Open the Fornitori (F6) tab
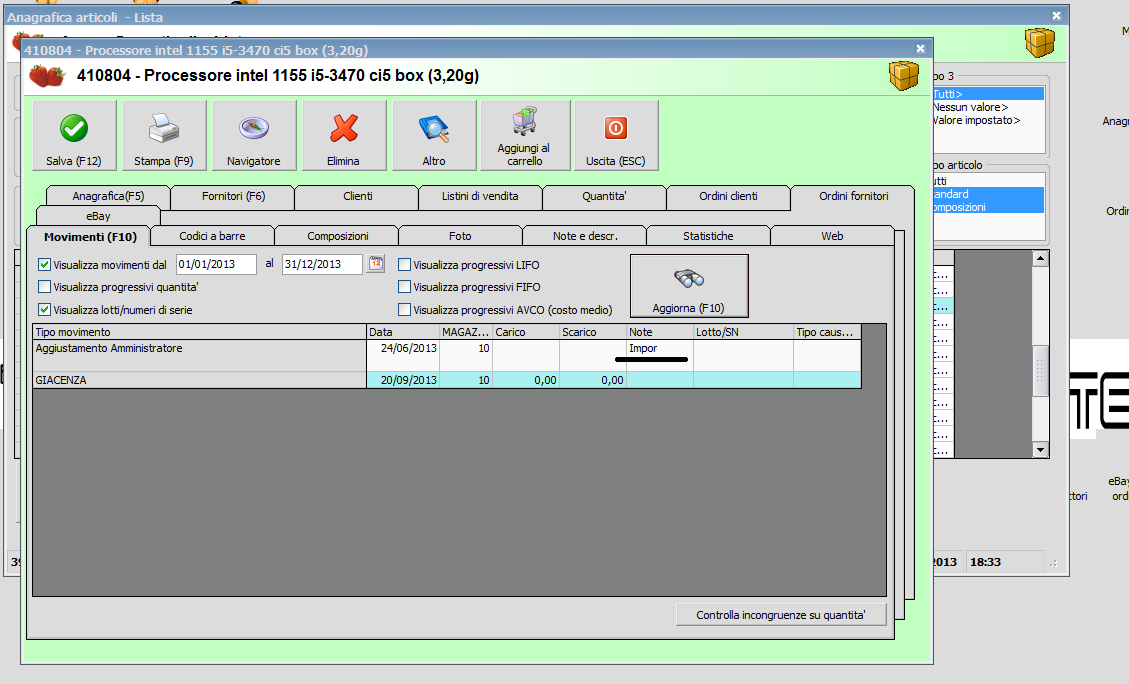The height and width of the screenshot is (684, 1129). click(233, 196)
